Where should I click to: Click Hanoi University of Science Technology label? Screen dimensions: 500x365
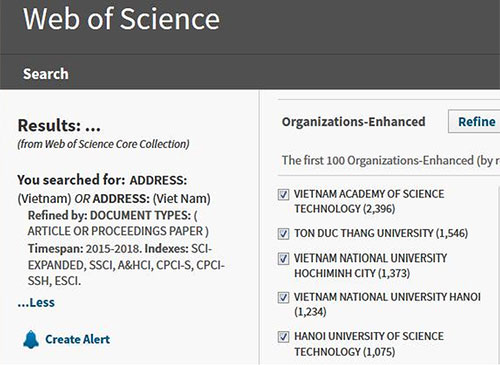(369, 344)
